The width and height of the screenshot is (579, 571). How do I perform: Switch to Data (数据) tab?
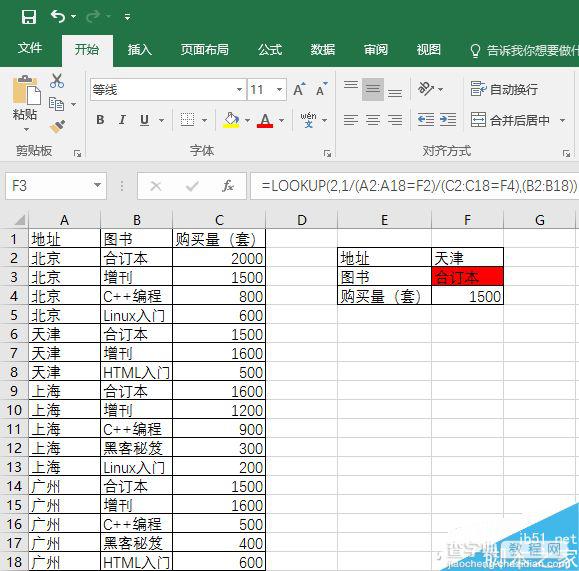click(323, 49)
